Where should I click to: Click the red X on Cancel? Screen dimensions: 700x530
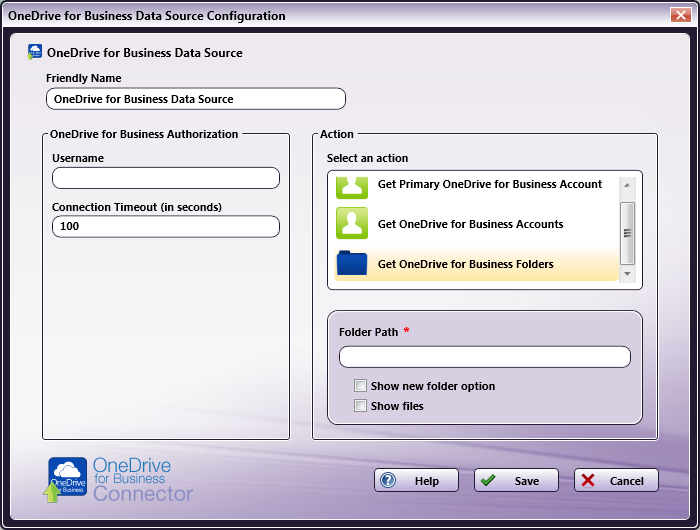[x=588, y=480]
